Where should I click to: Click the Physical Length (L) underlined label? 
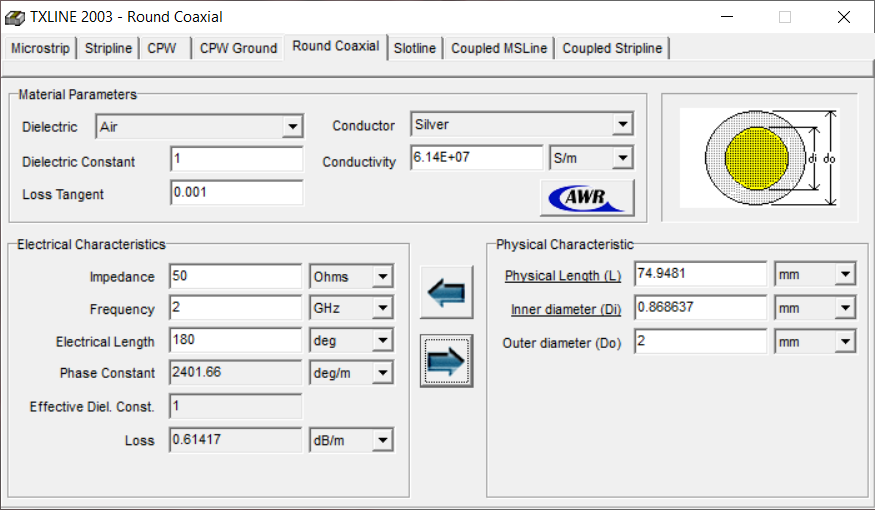(x=562, y=276)
